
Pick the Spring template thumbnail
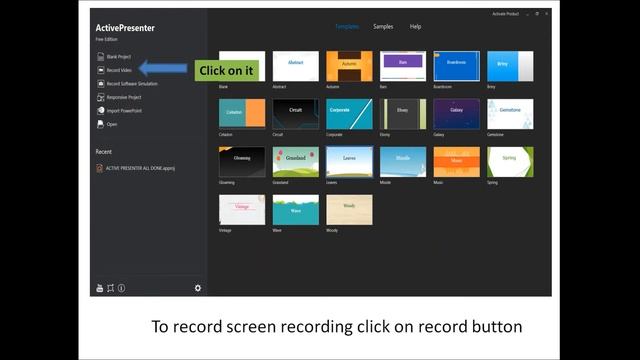(510, 162)
